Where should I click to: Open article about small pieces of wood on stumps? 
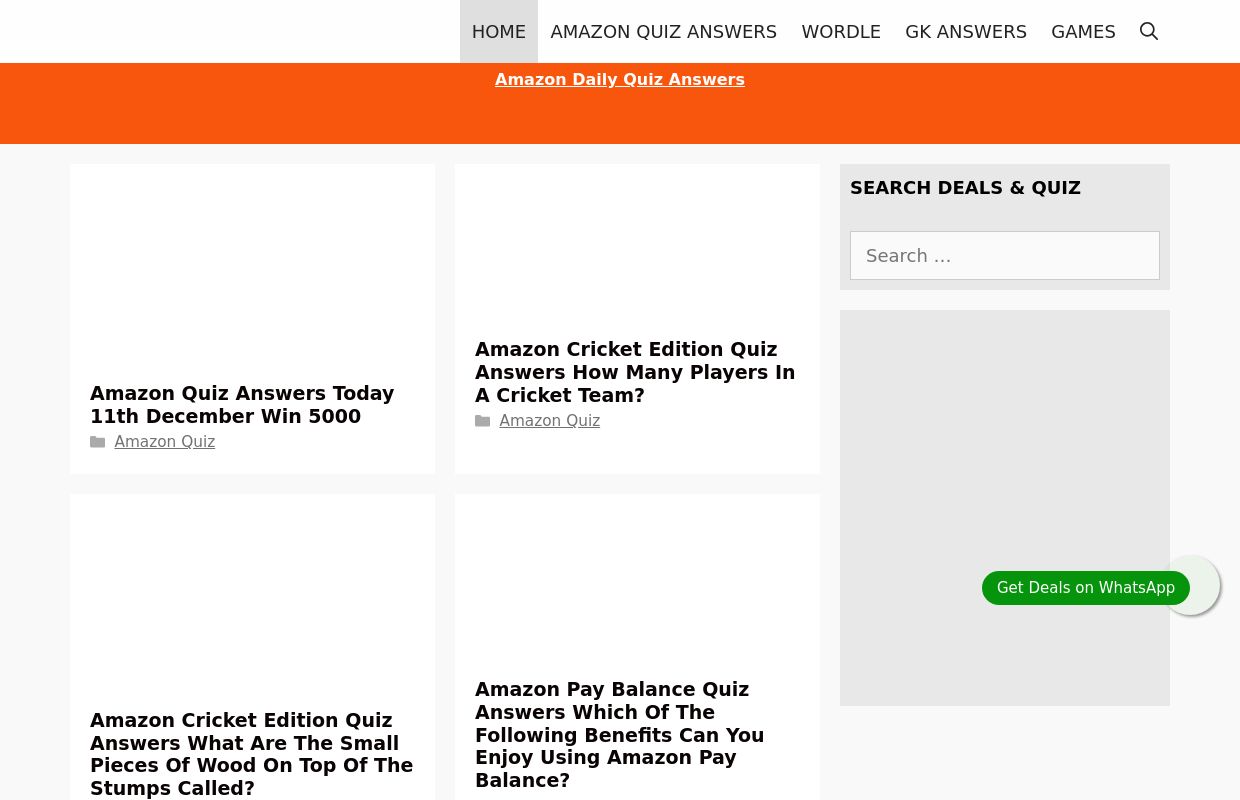click(x=251, y=755)
